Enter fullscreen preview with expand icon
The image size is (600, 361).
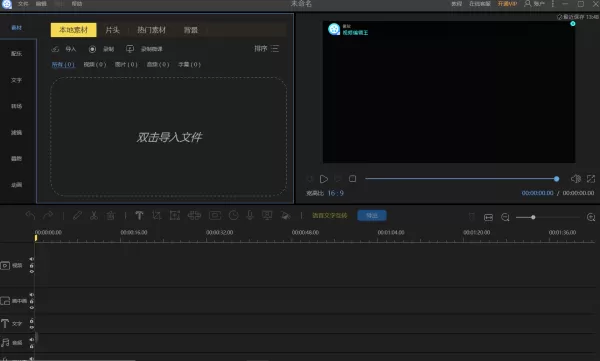591,179
